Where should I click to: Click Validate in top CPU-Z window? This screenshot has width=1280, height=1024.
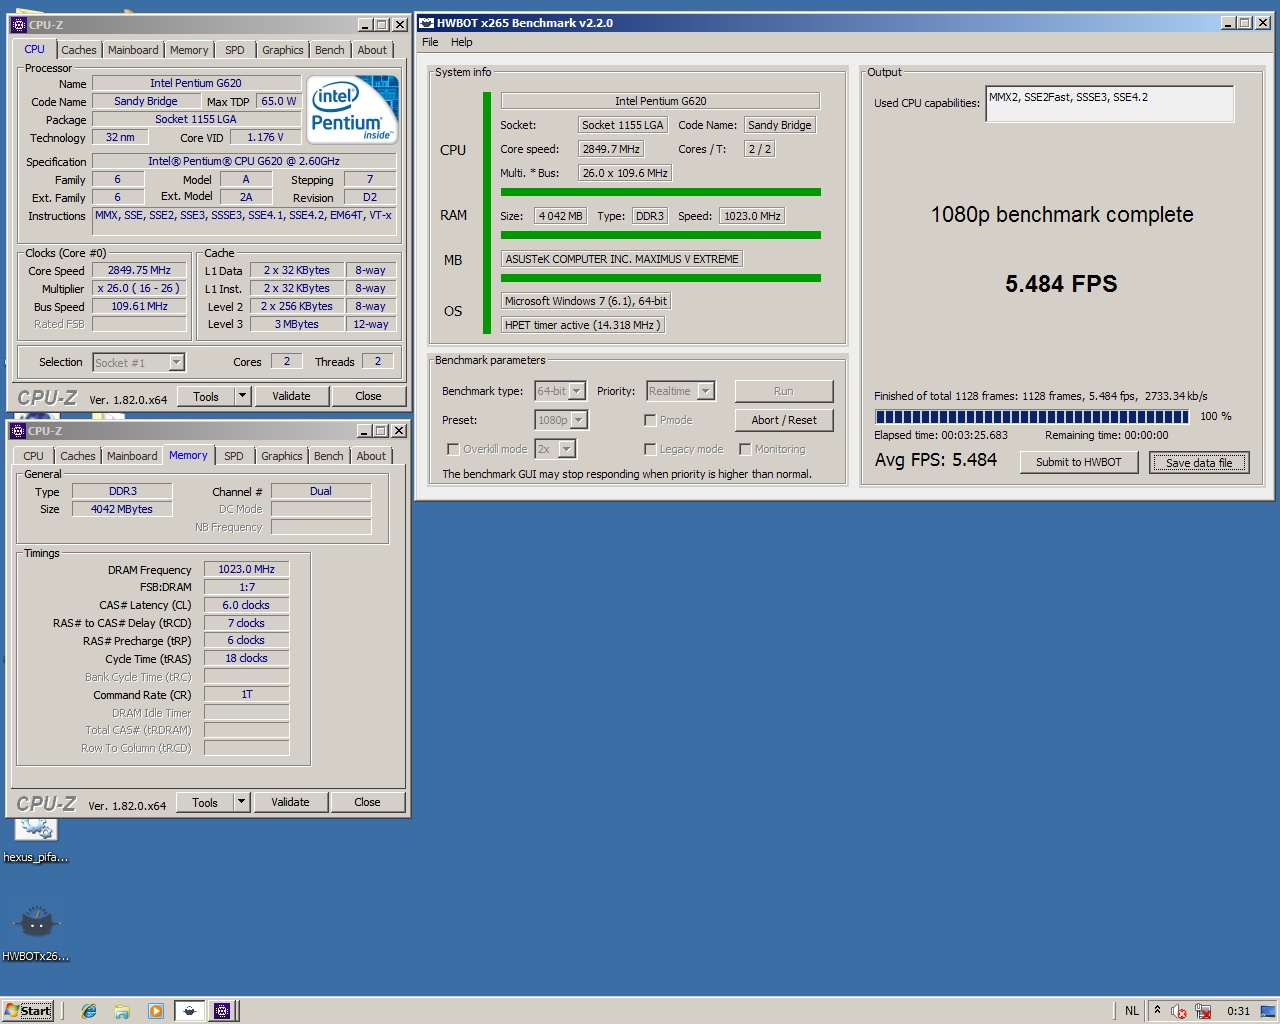pyautogui.click(x=291, y=396)
